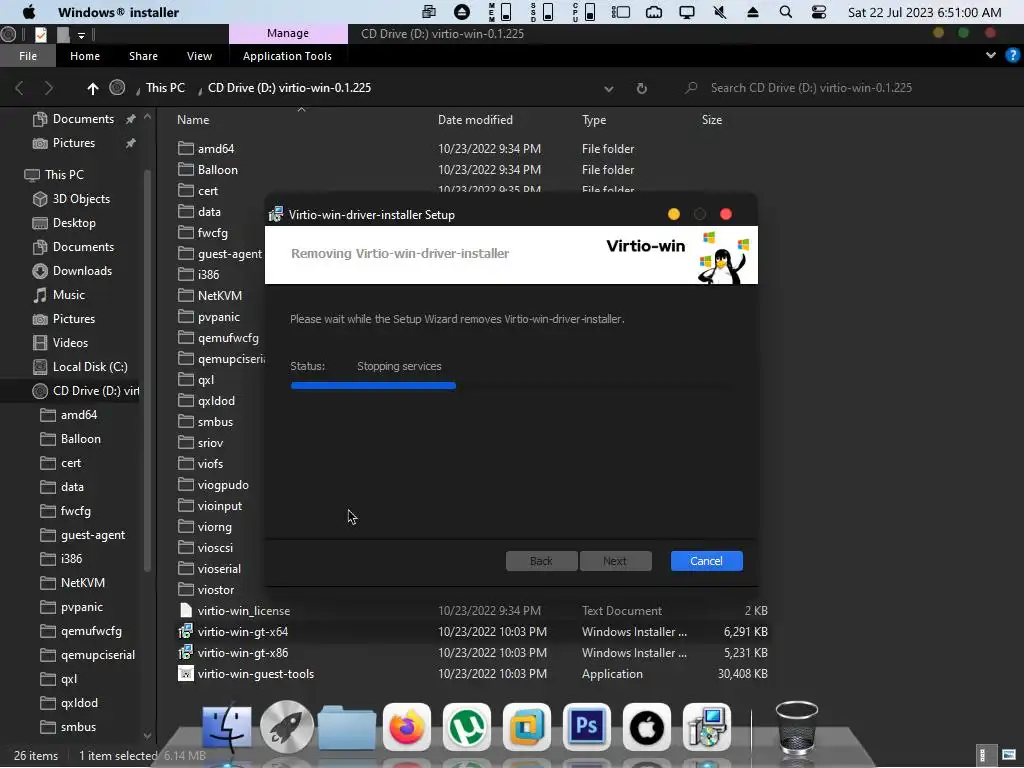
Task: Navigate forward in File Explorer
Action: click(48, 88)
